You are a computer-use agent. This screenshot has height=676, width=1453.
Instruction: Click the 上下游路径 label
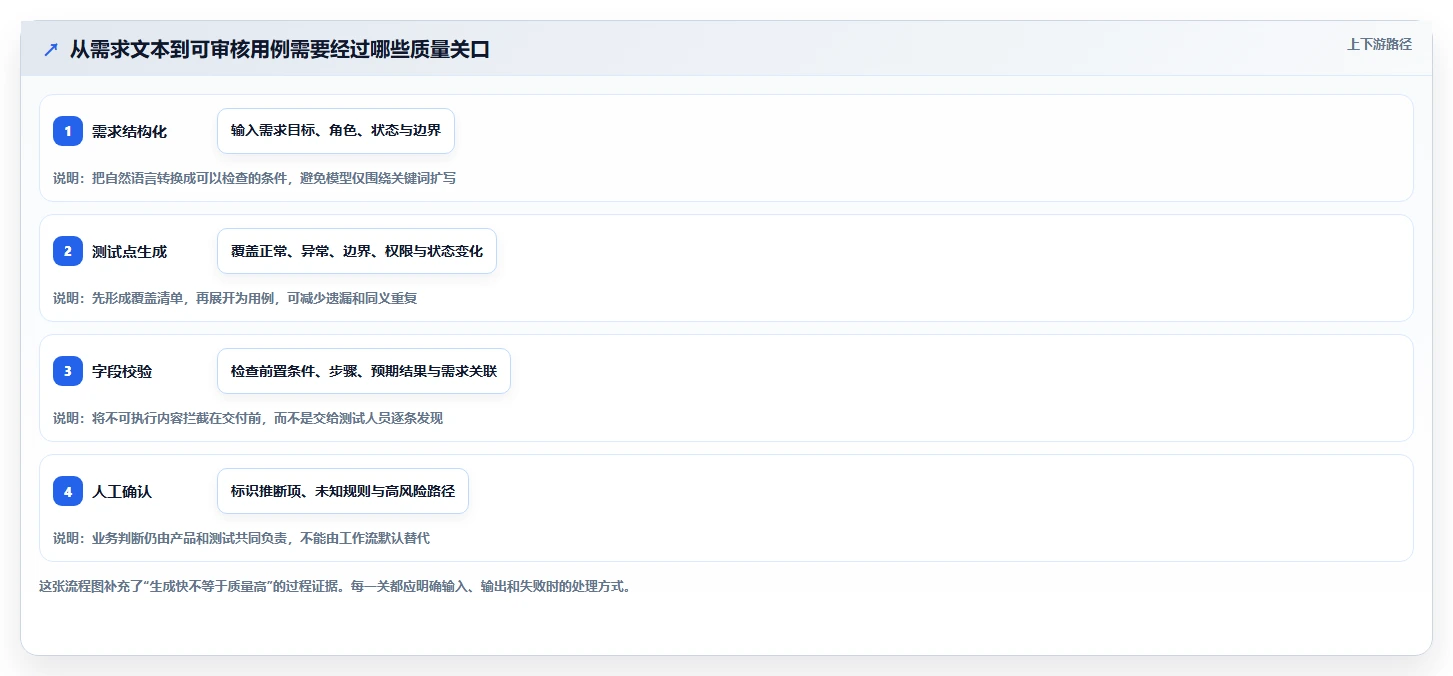[x=1379, y=44]
